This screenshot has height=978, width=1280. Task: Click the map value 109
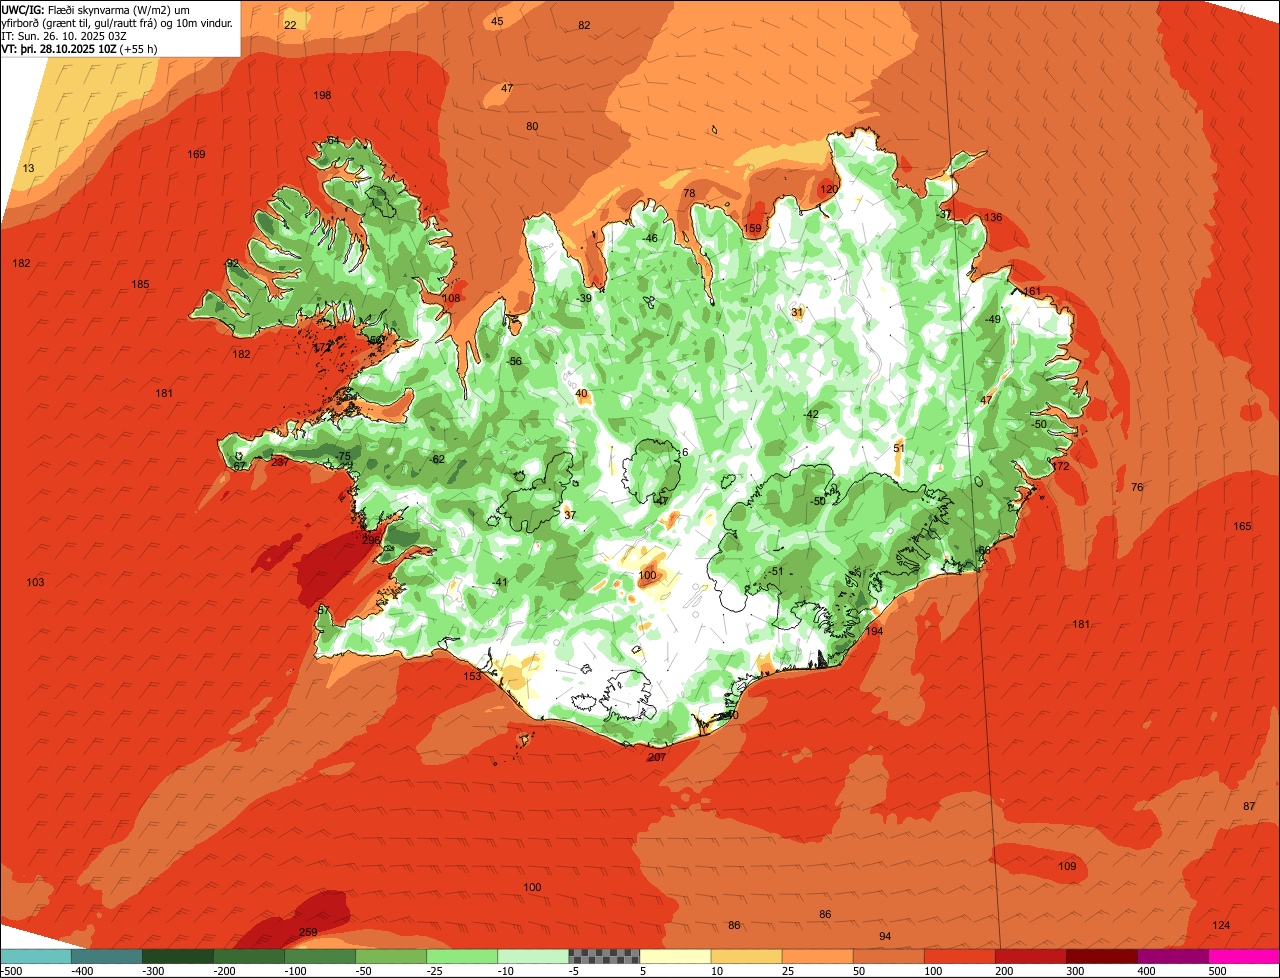[1067, 866]
